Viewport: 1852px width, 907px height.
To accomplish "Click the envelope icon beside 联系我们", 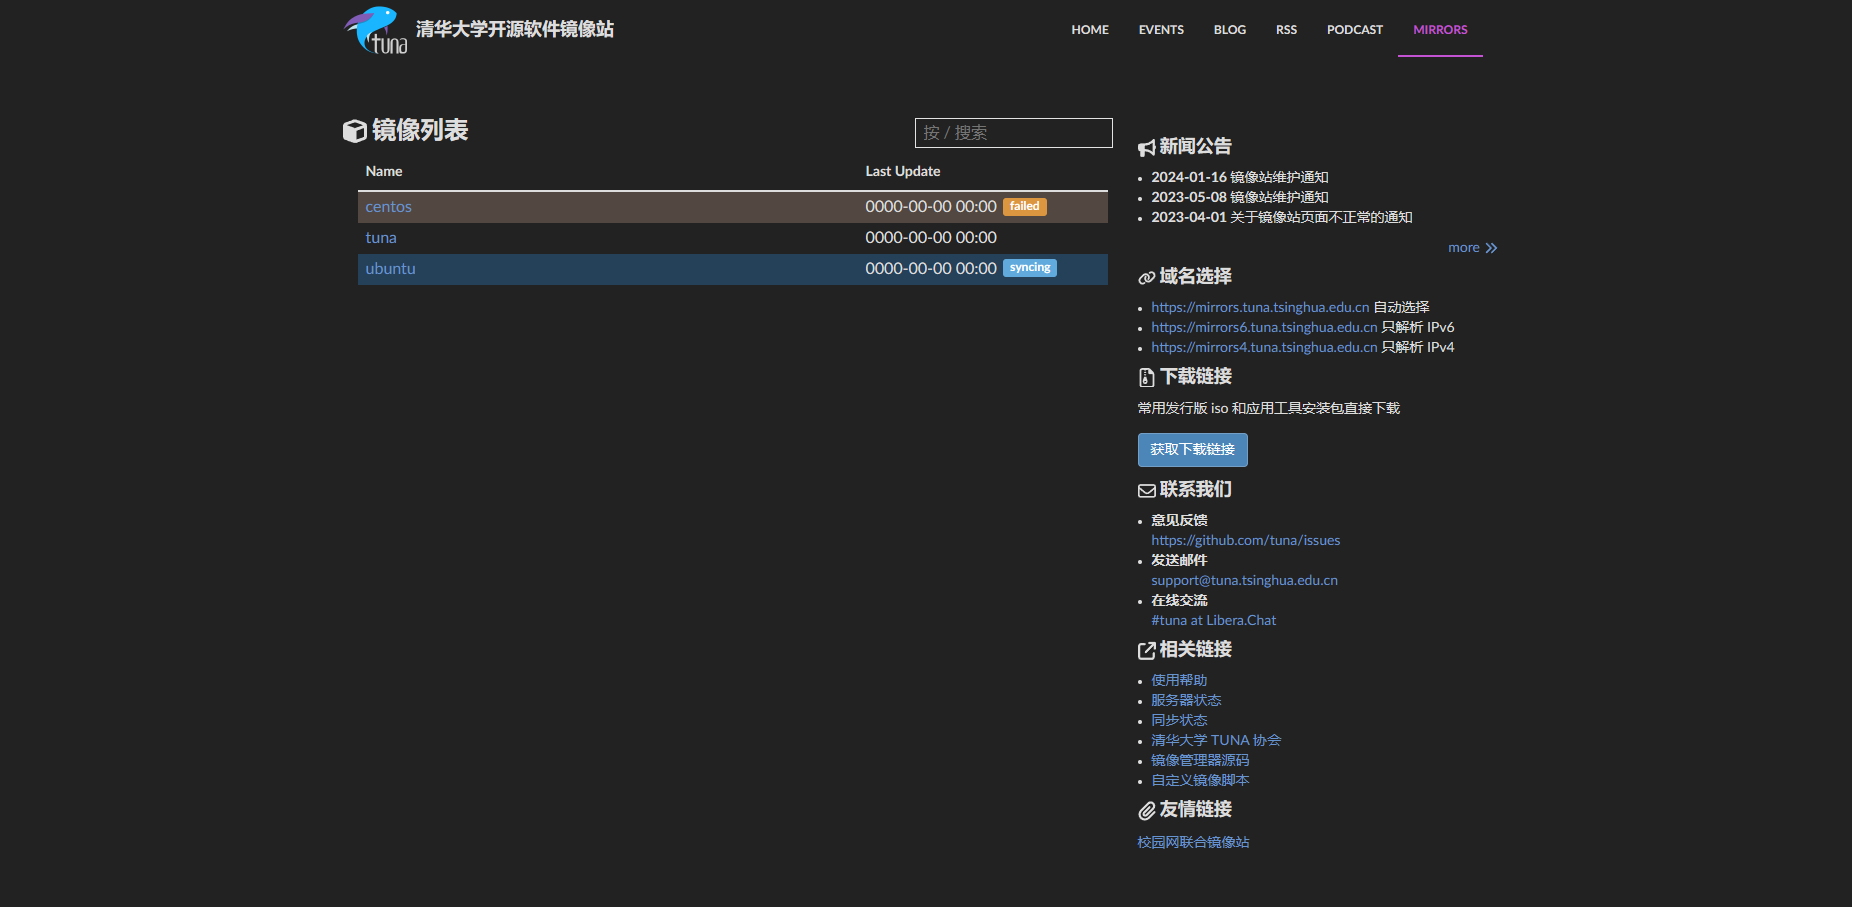I will (x=1144, y=489).
